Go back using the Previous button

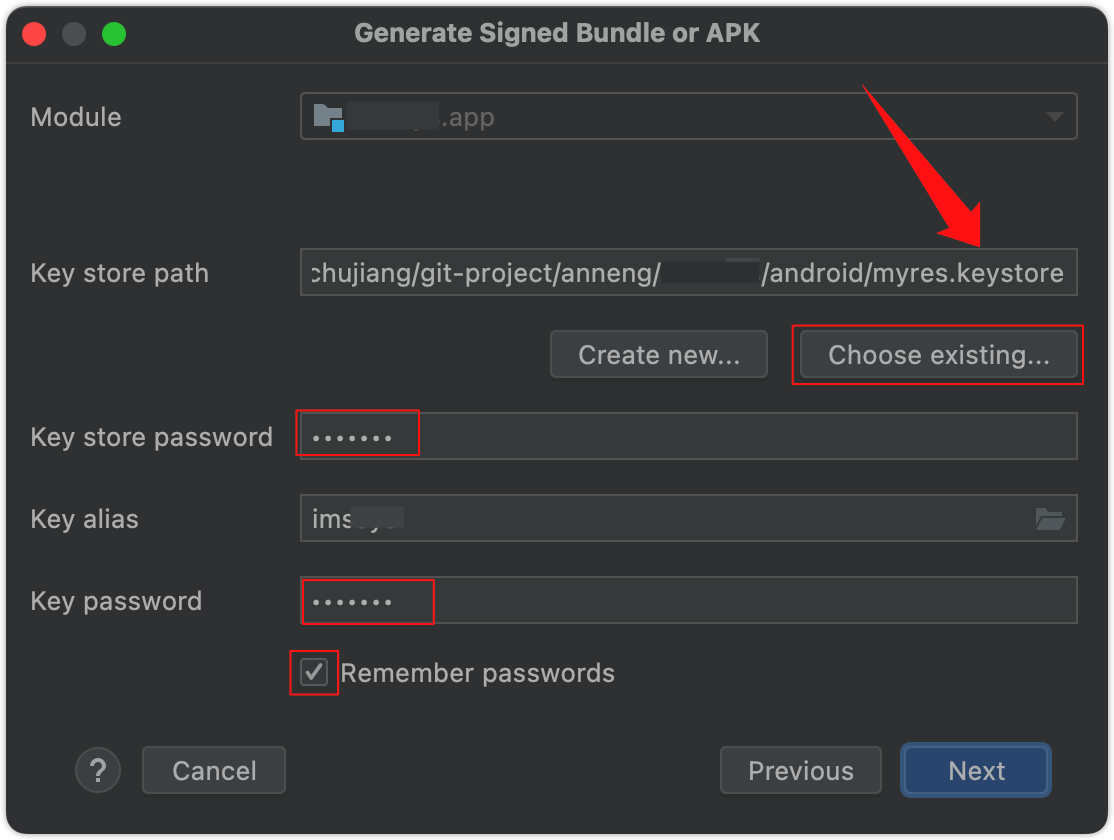click(x=801, y=770)
